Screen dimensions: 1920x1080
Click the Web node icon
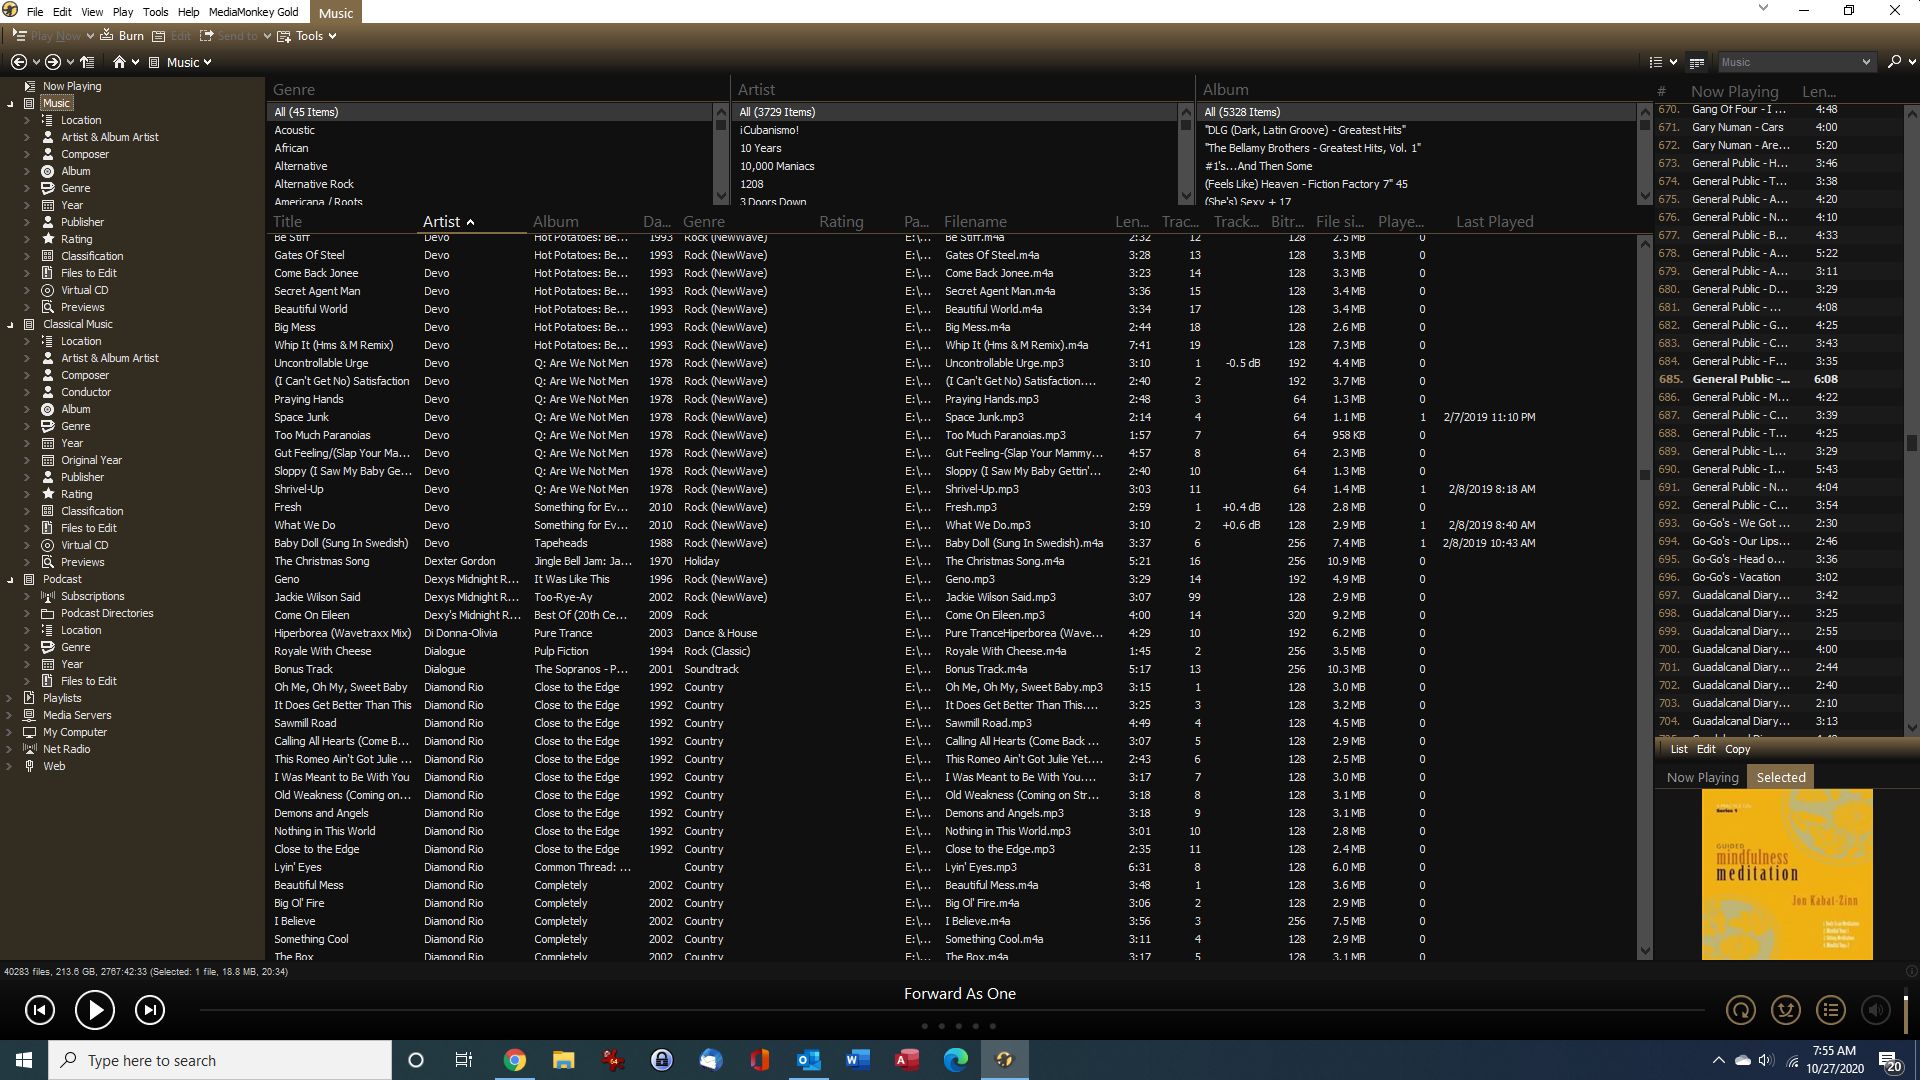pos(29,766)
